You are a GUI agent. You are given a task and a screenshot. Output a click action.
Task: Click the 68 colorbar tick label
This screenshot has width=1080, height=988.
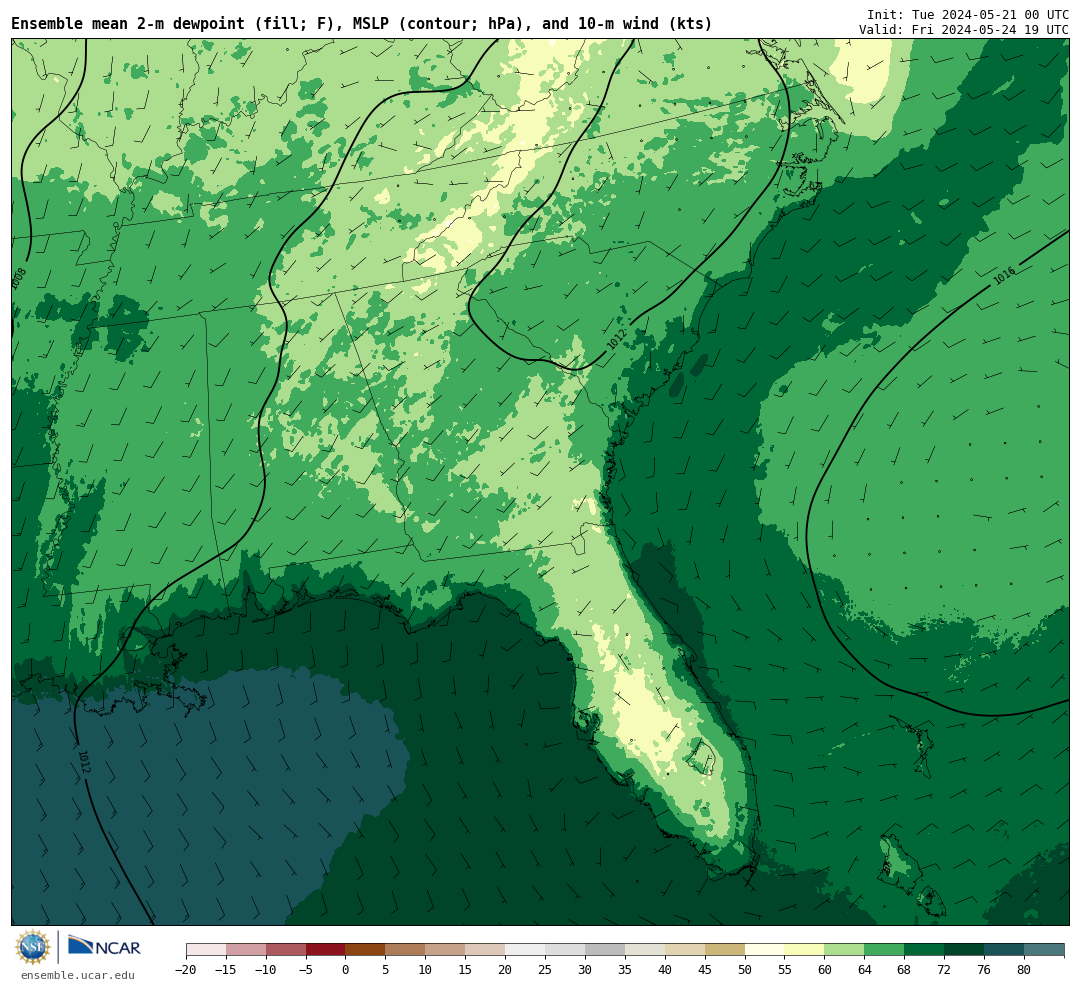[x=905, y=970]
